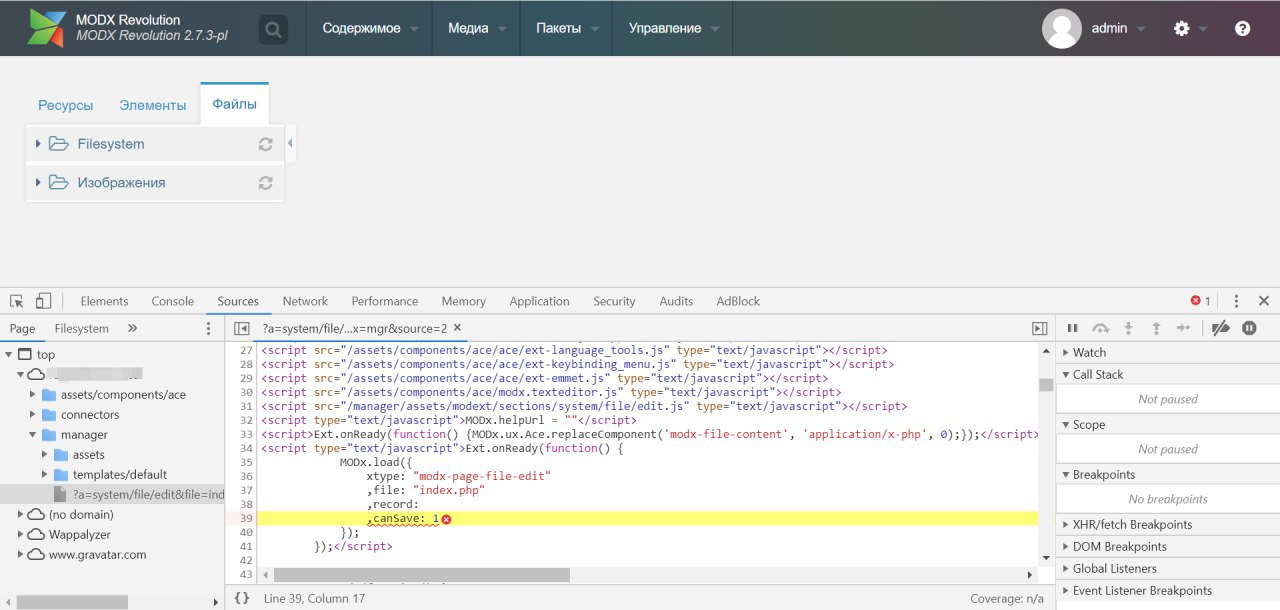Select the Файлы tab
The height and width of the screenshot is (610, 1280).
click(x=234, y=104)
